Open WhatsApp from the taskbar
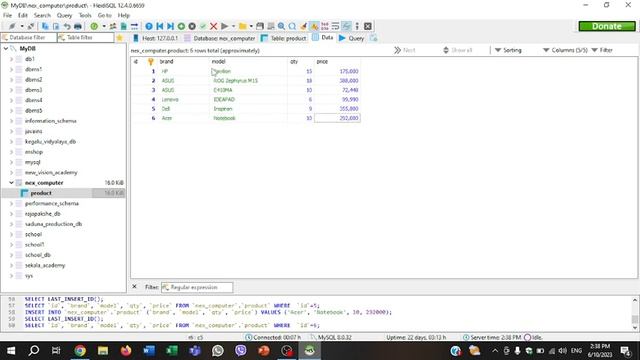The image size is (640, 360). click(x=218, y=351)
